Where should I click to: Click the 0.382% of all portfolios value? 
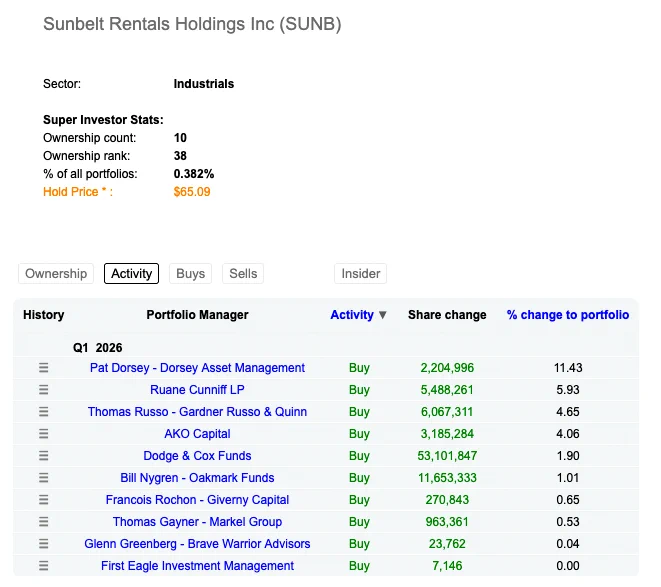pos(194,174)
